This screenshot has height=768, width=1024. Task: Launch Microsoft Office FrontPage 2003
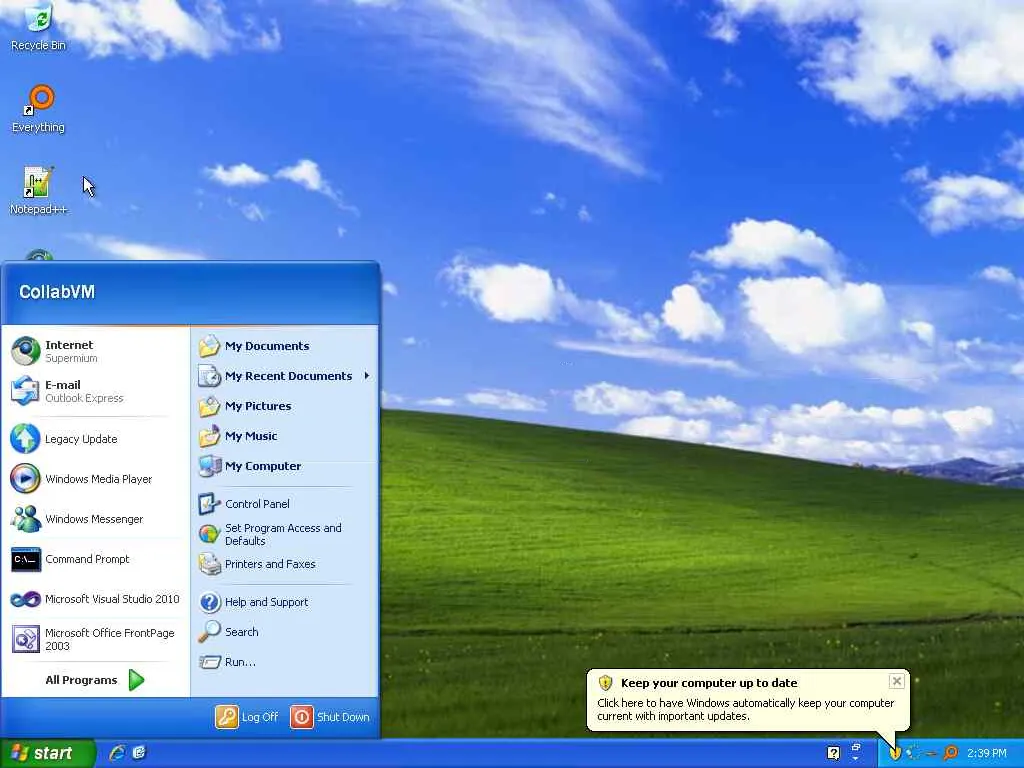[95, 639]
